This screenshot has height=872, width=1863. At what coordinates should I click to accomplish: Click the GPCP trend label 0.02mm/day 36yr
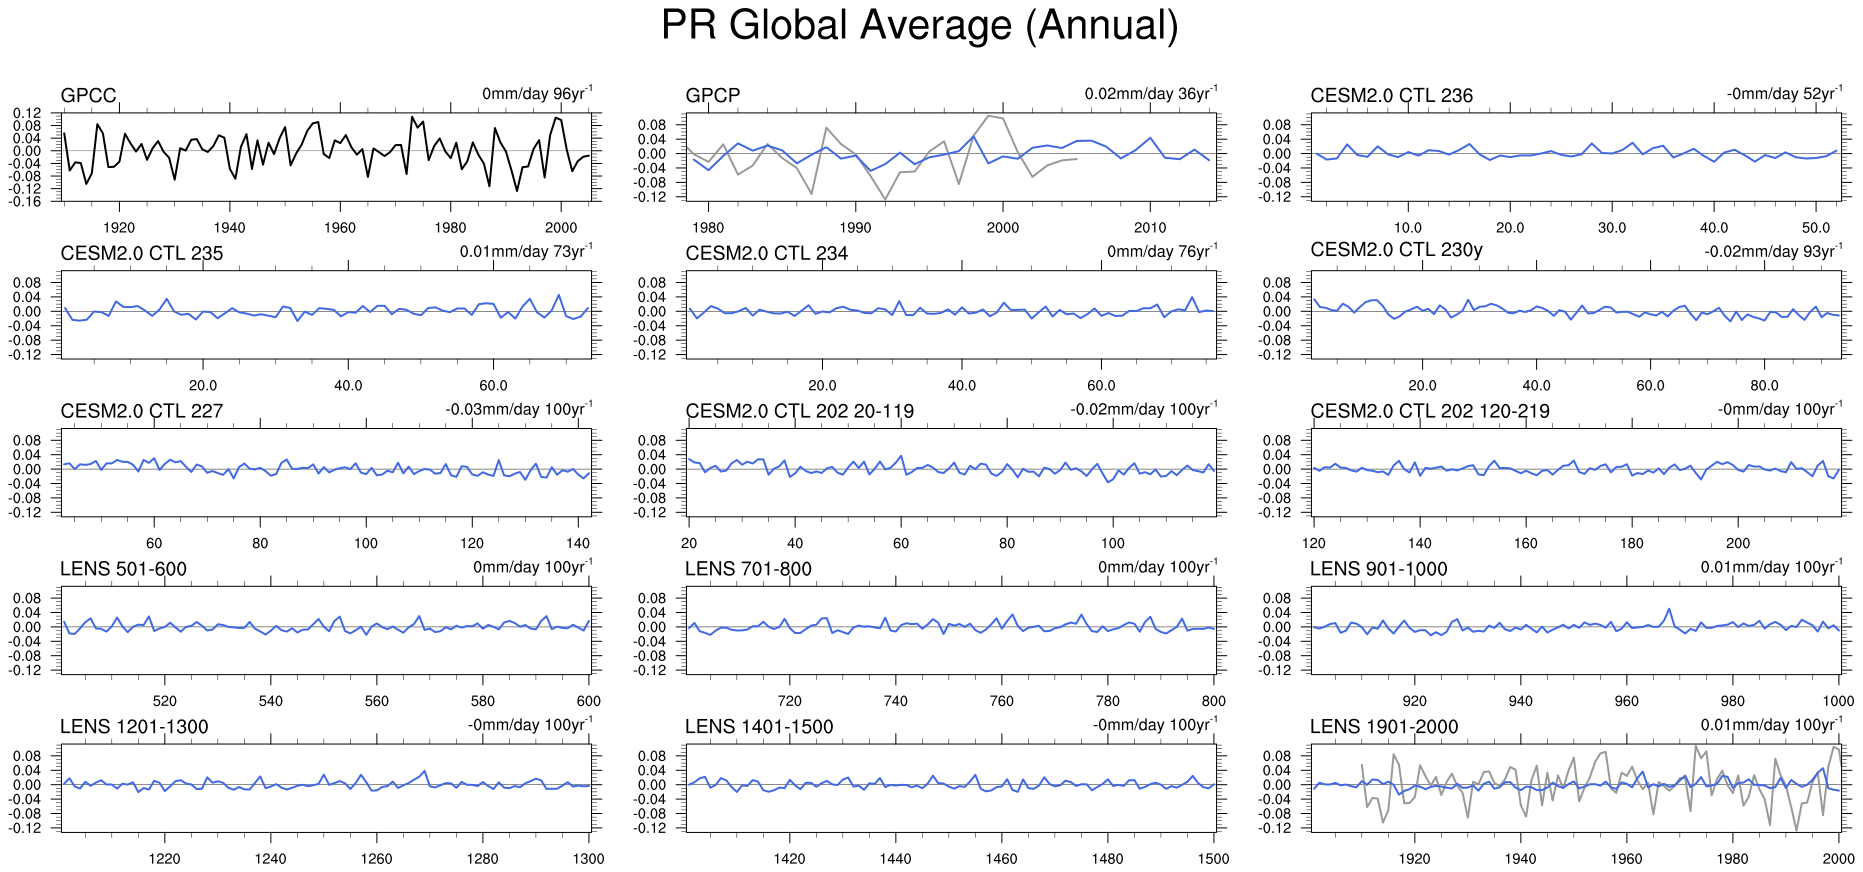[x=1150, y=94]
